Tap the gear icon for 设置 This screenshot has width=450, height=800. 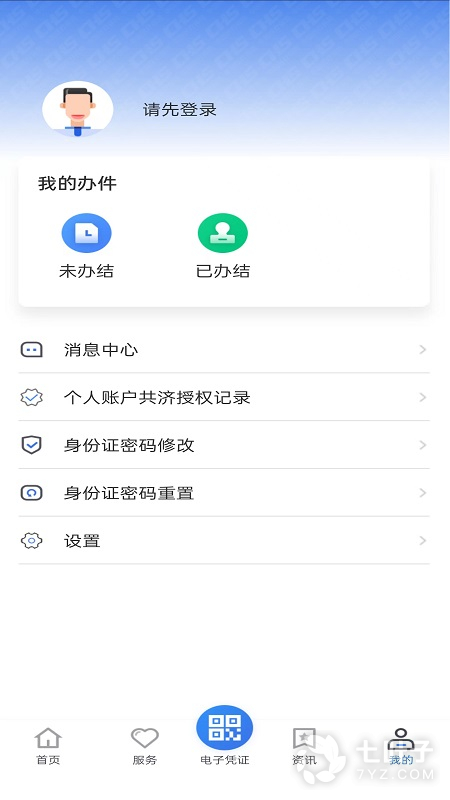(x=32, y=540)
